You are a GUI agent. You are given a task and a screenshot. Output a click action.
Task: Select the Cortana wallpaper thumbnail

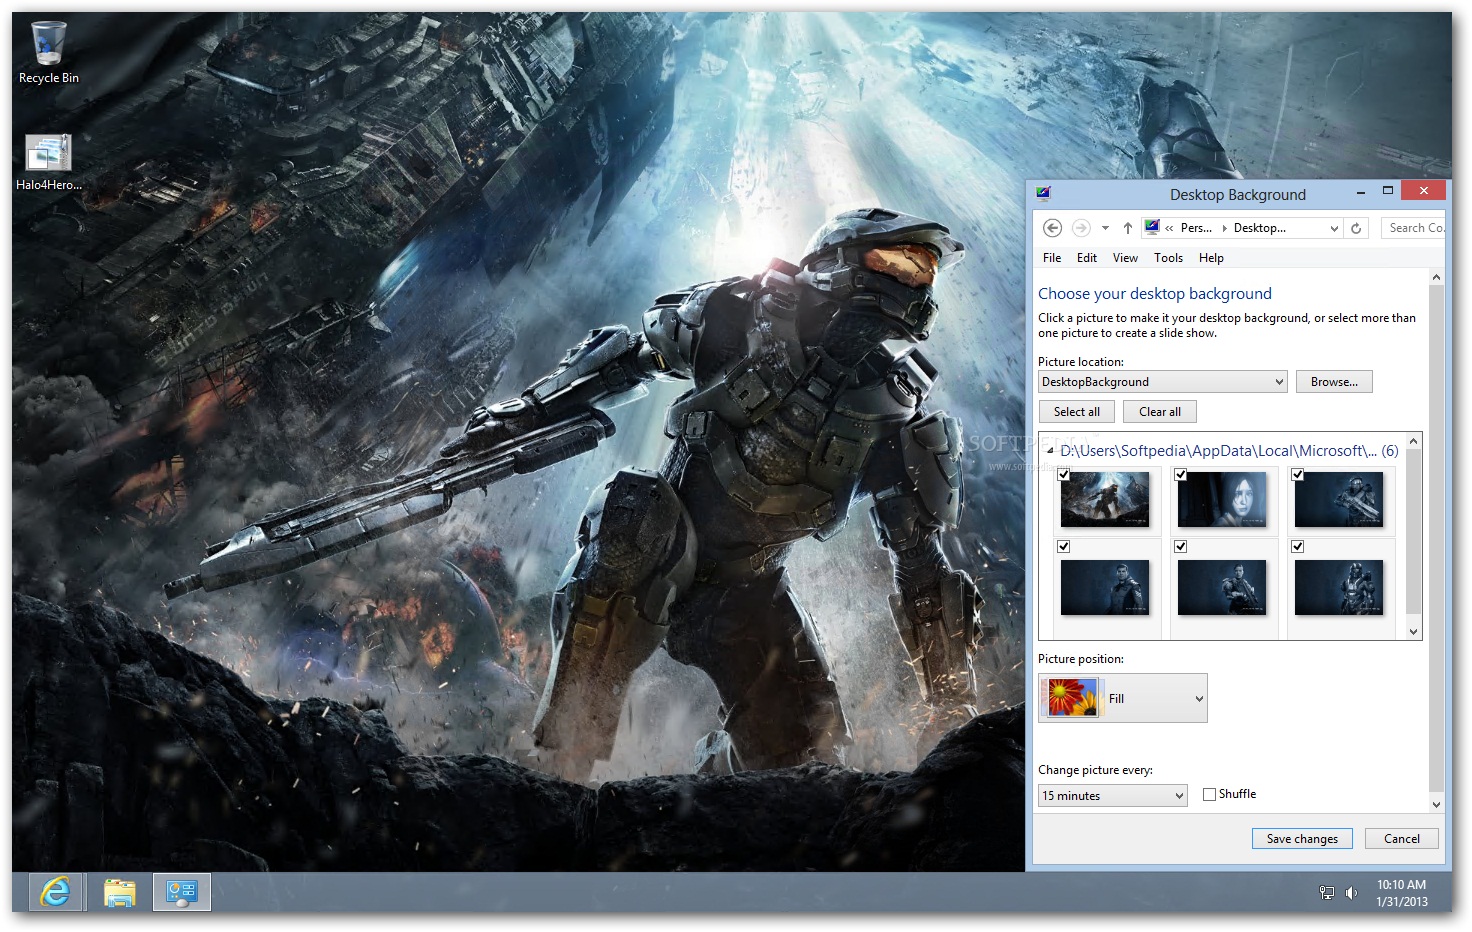point(1222,499)
